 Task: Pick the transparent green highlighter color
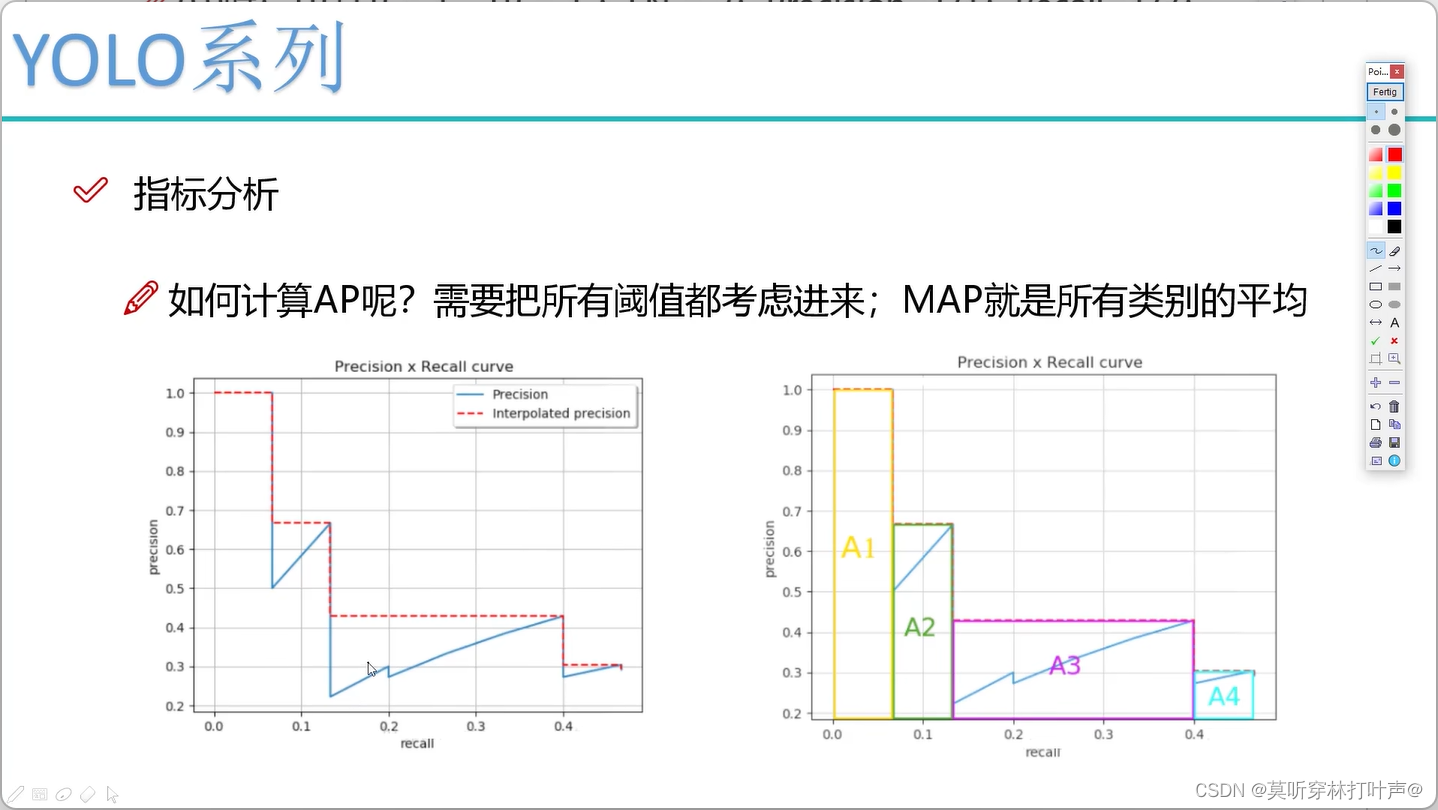point(1376,190)
